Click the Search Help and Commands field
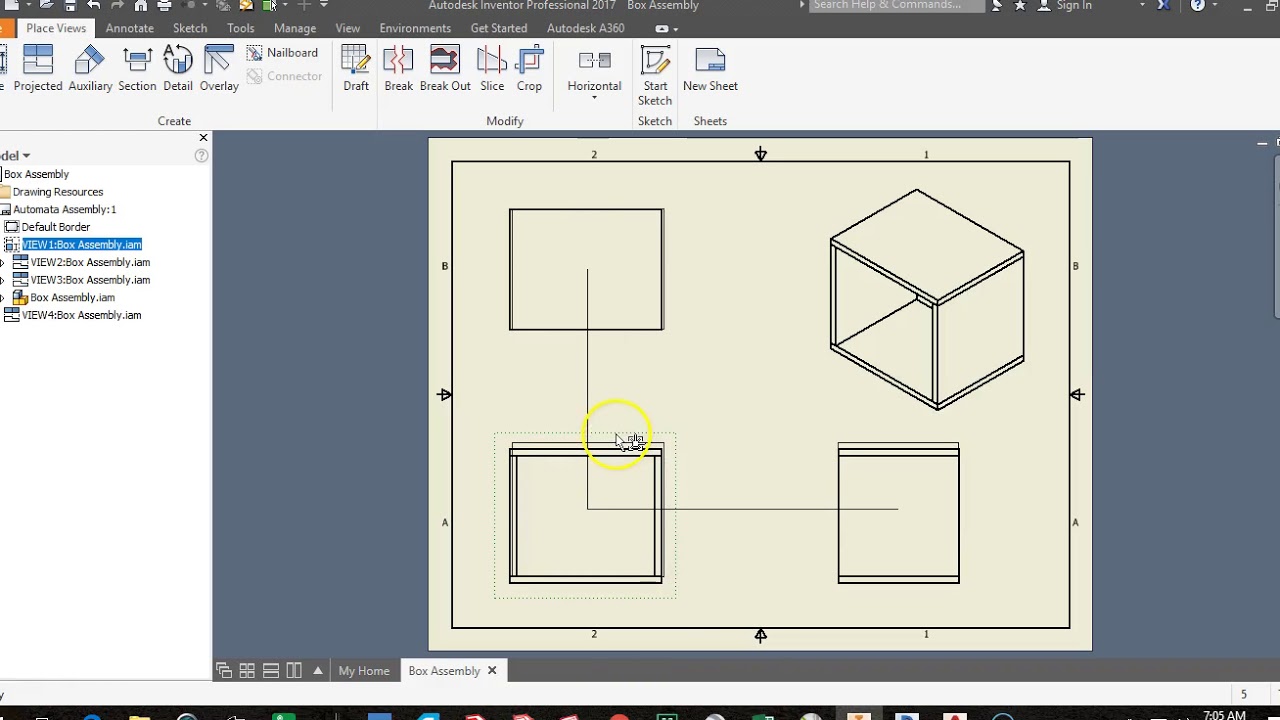 (895, 6)
